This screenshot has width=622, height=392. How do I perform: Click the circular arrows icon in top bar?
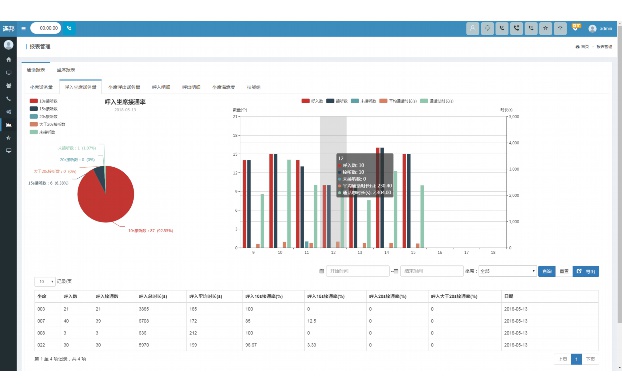(487, 28)
